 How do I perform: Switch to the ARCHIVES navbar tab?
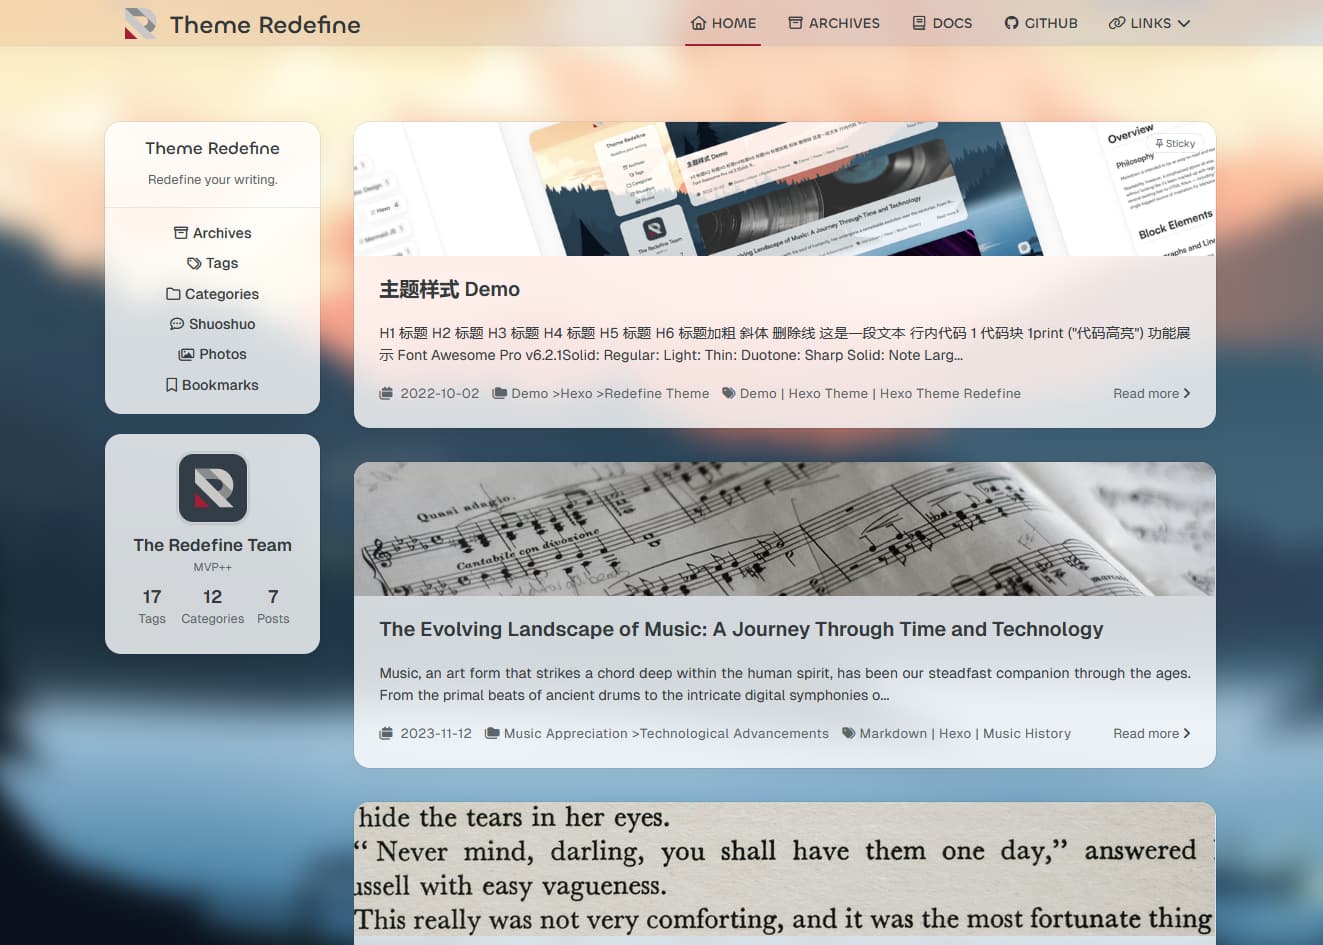point(833,23)
